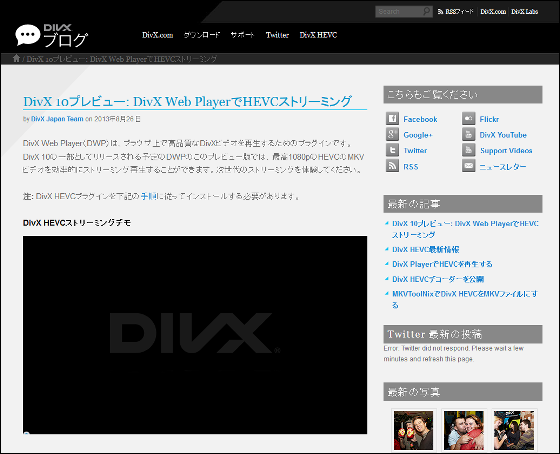Viewport: 560px width, 454px height.
Task: Click the home icon in breadcrumb
Action: pos(16,59)
